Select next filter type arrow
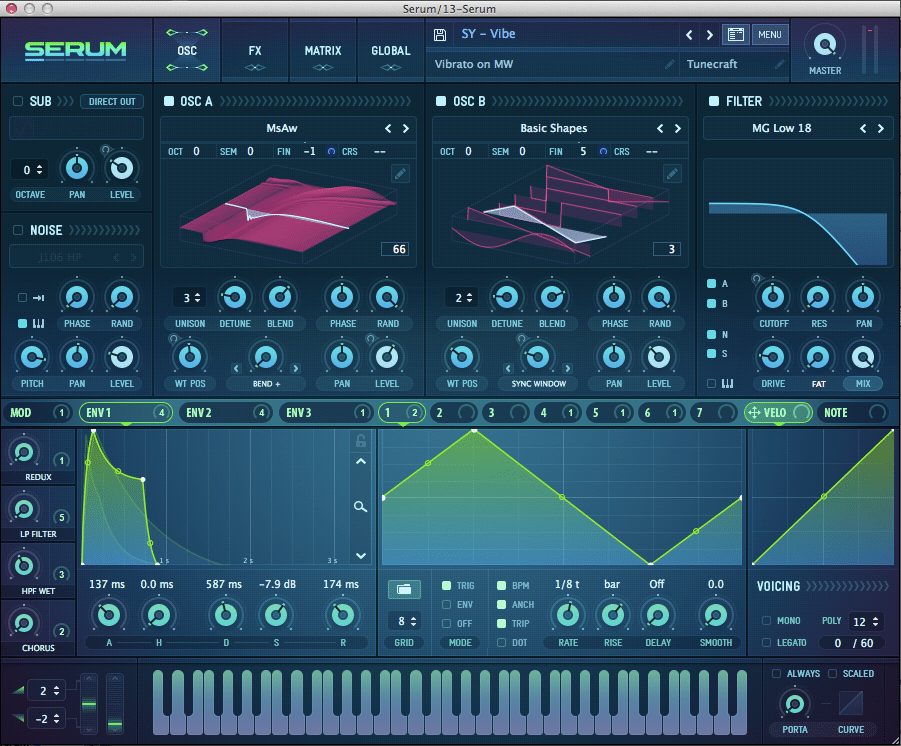 click(x=880, y=129)
